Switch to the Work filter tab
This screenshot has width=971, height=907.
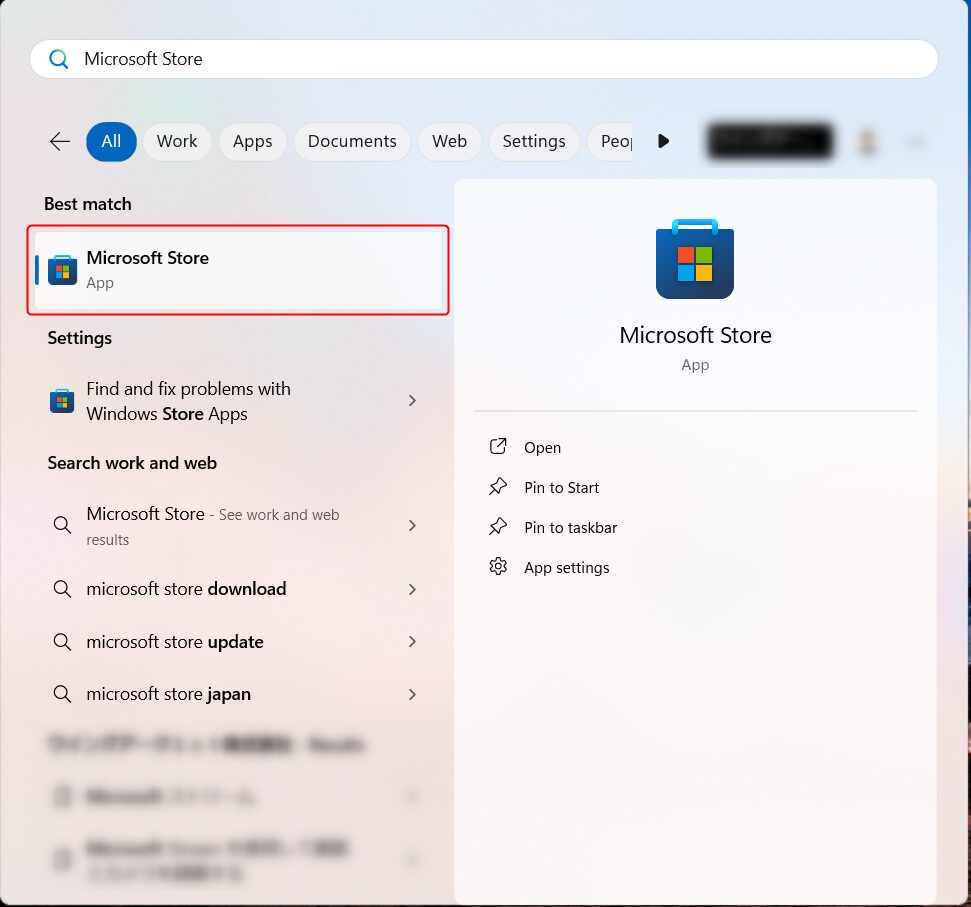point(177,142)
